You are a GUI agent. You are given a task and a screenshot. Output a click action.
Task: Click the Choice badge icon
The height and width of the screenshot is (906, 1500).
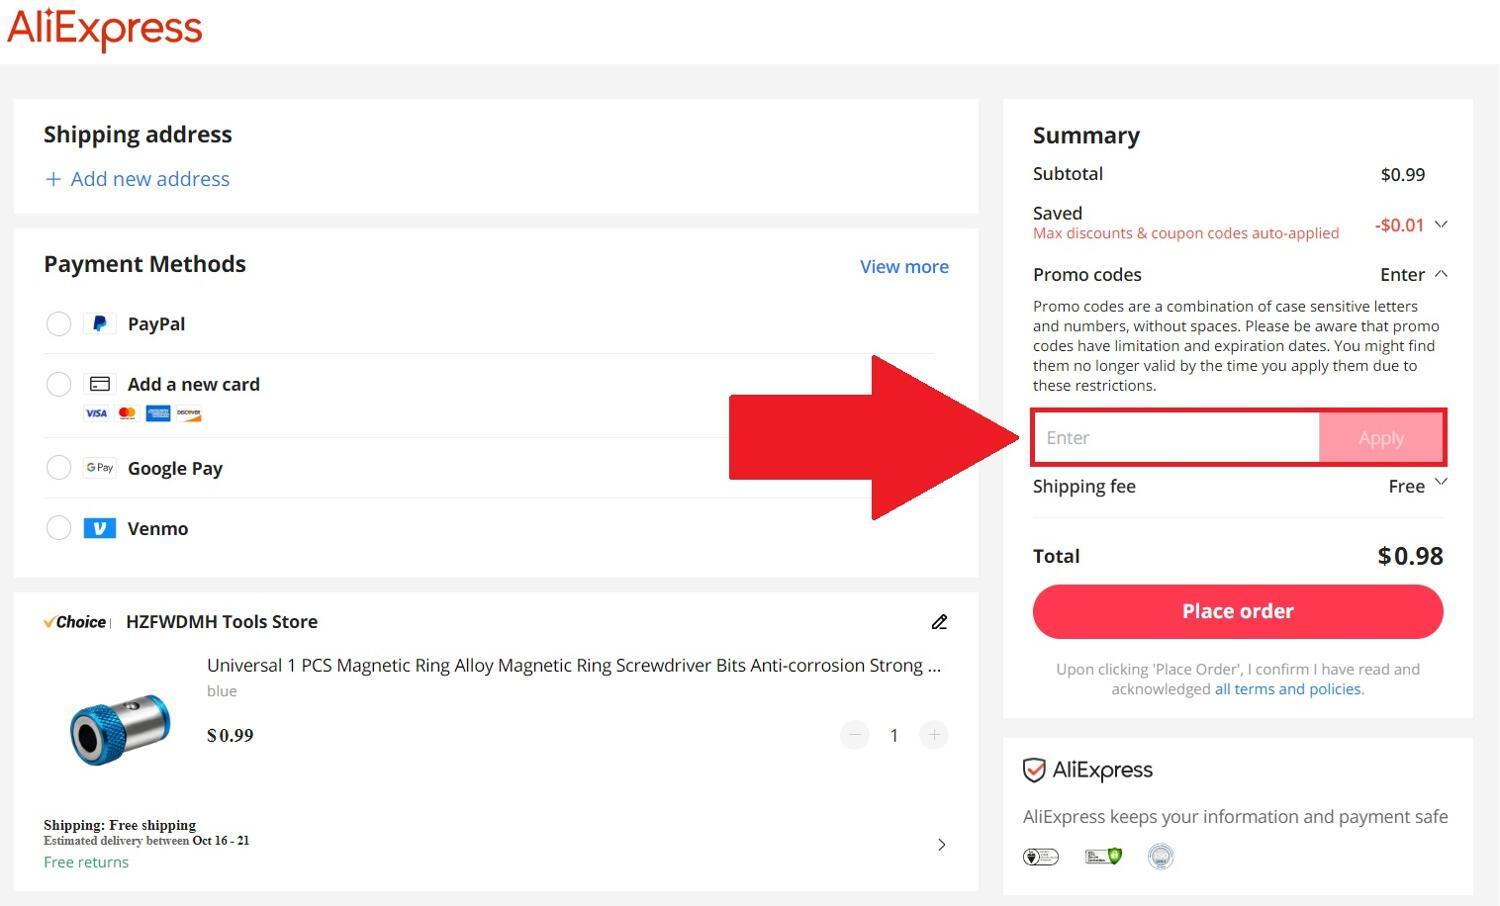tap(76, 622)
